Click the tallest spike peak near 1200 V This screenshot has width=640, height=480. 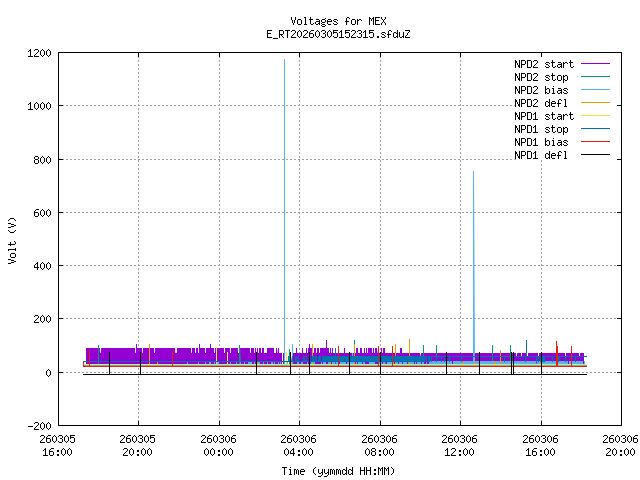[x=284, y=60]
